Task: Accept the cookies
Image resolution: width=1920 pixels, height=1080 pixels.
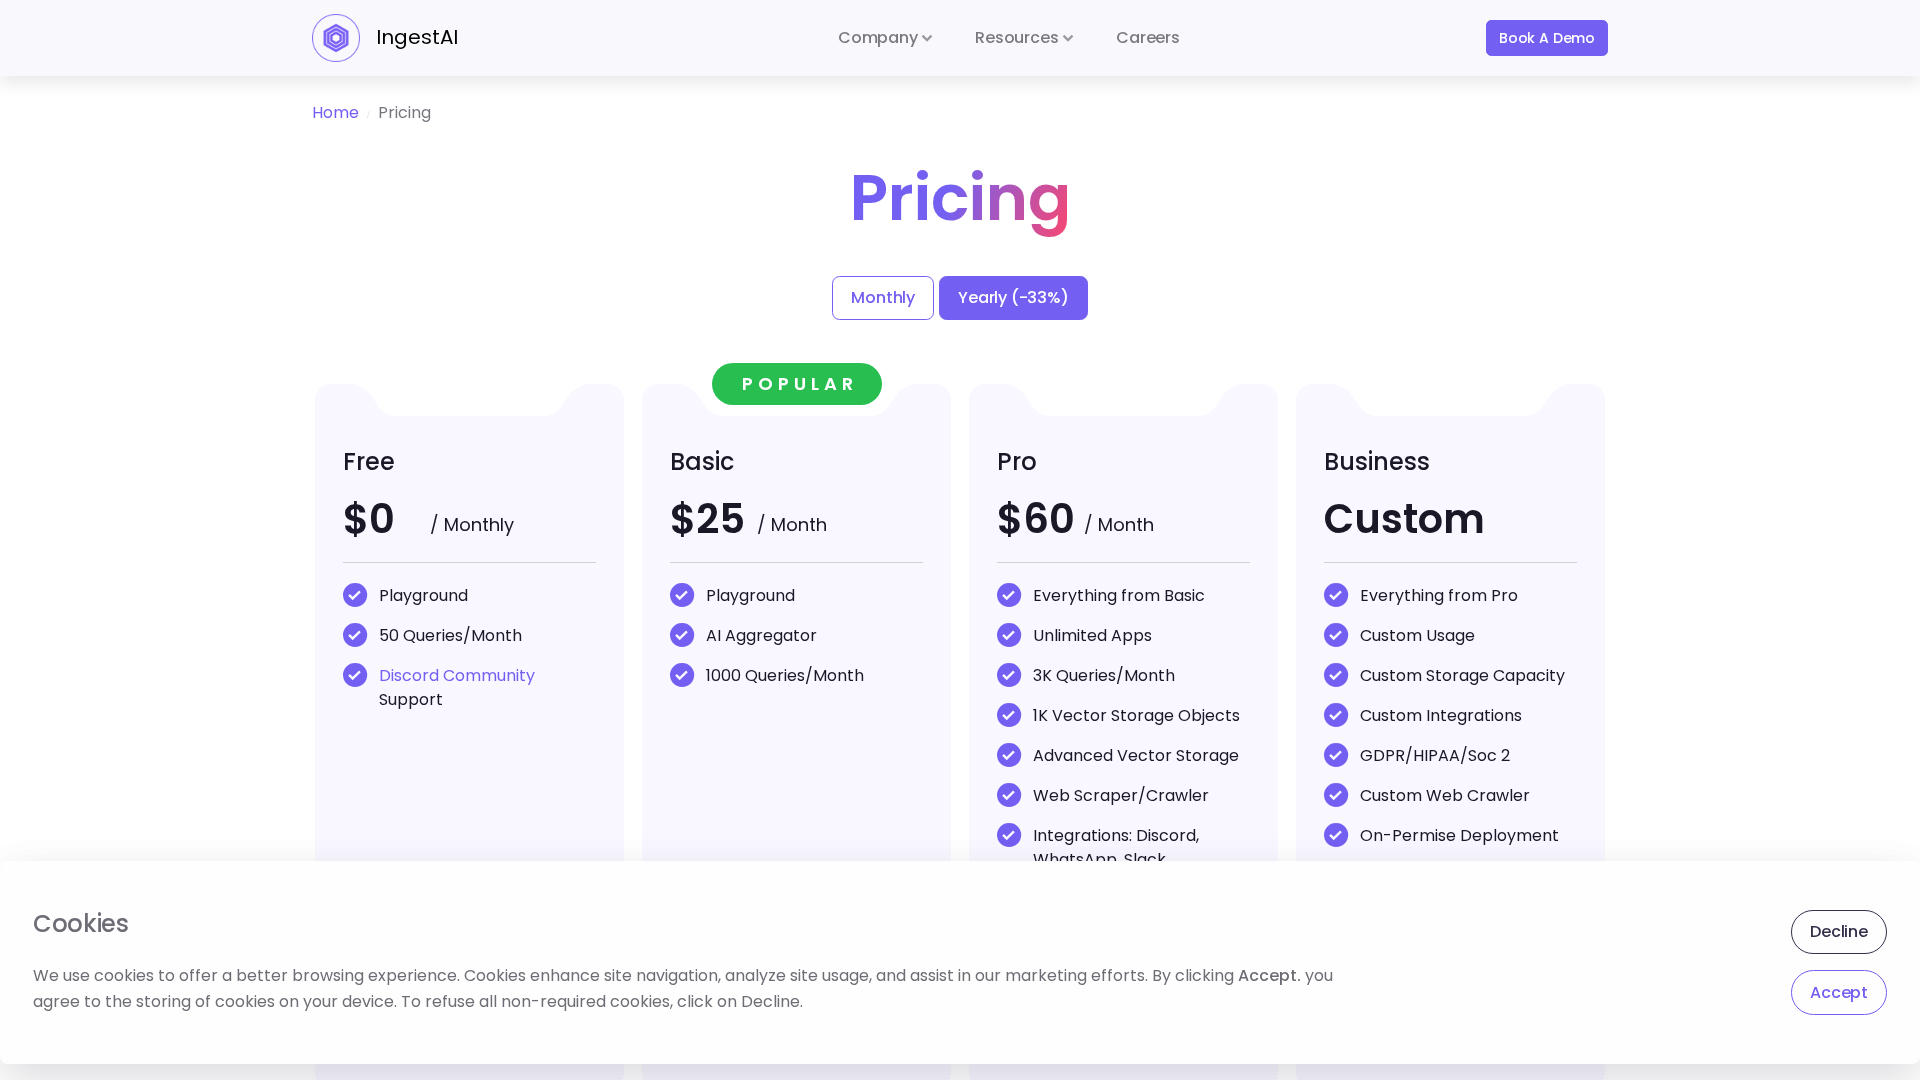Action: coord(1838,993)
